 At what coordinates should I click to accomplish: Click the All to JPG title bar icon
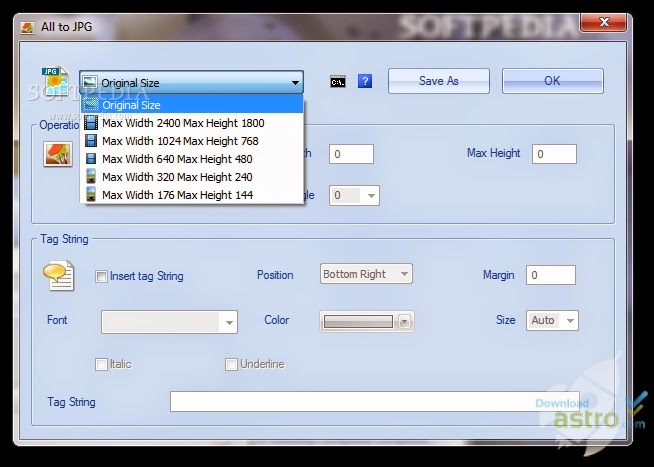27,28
